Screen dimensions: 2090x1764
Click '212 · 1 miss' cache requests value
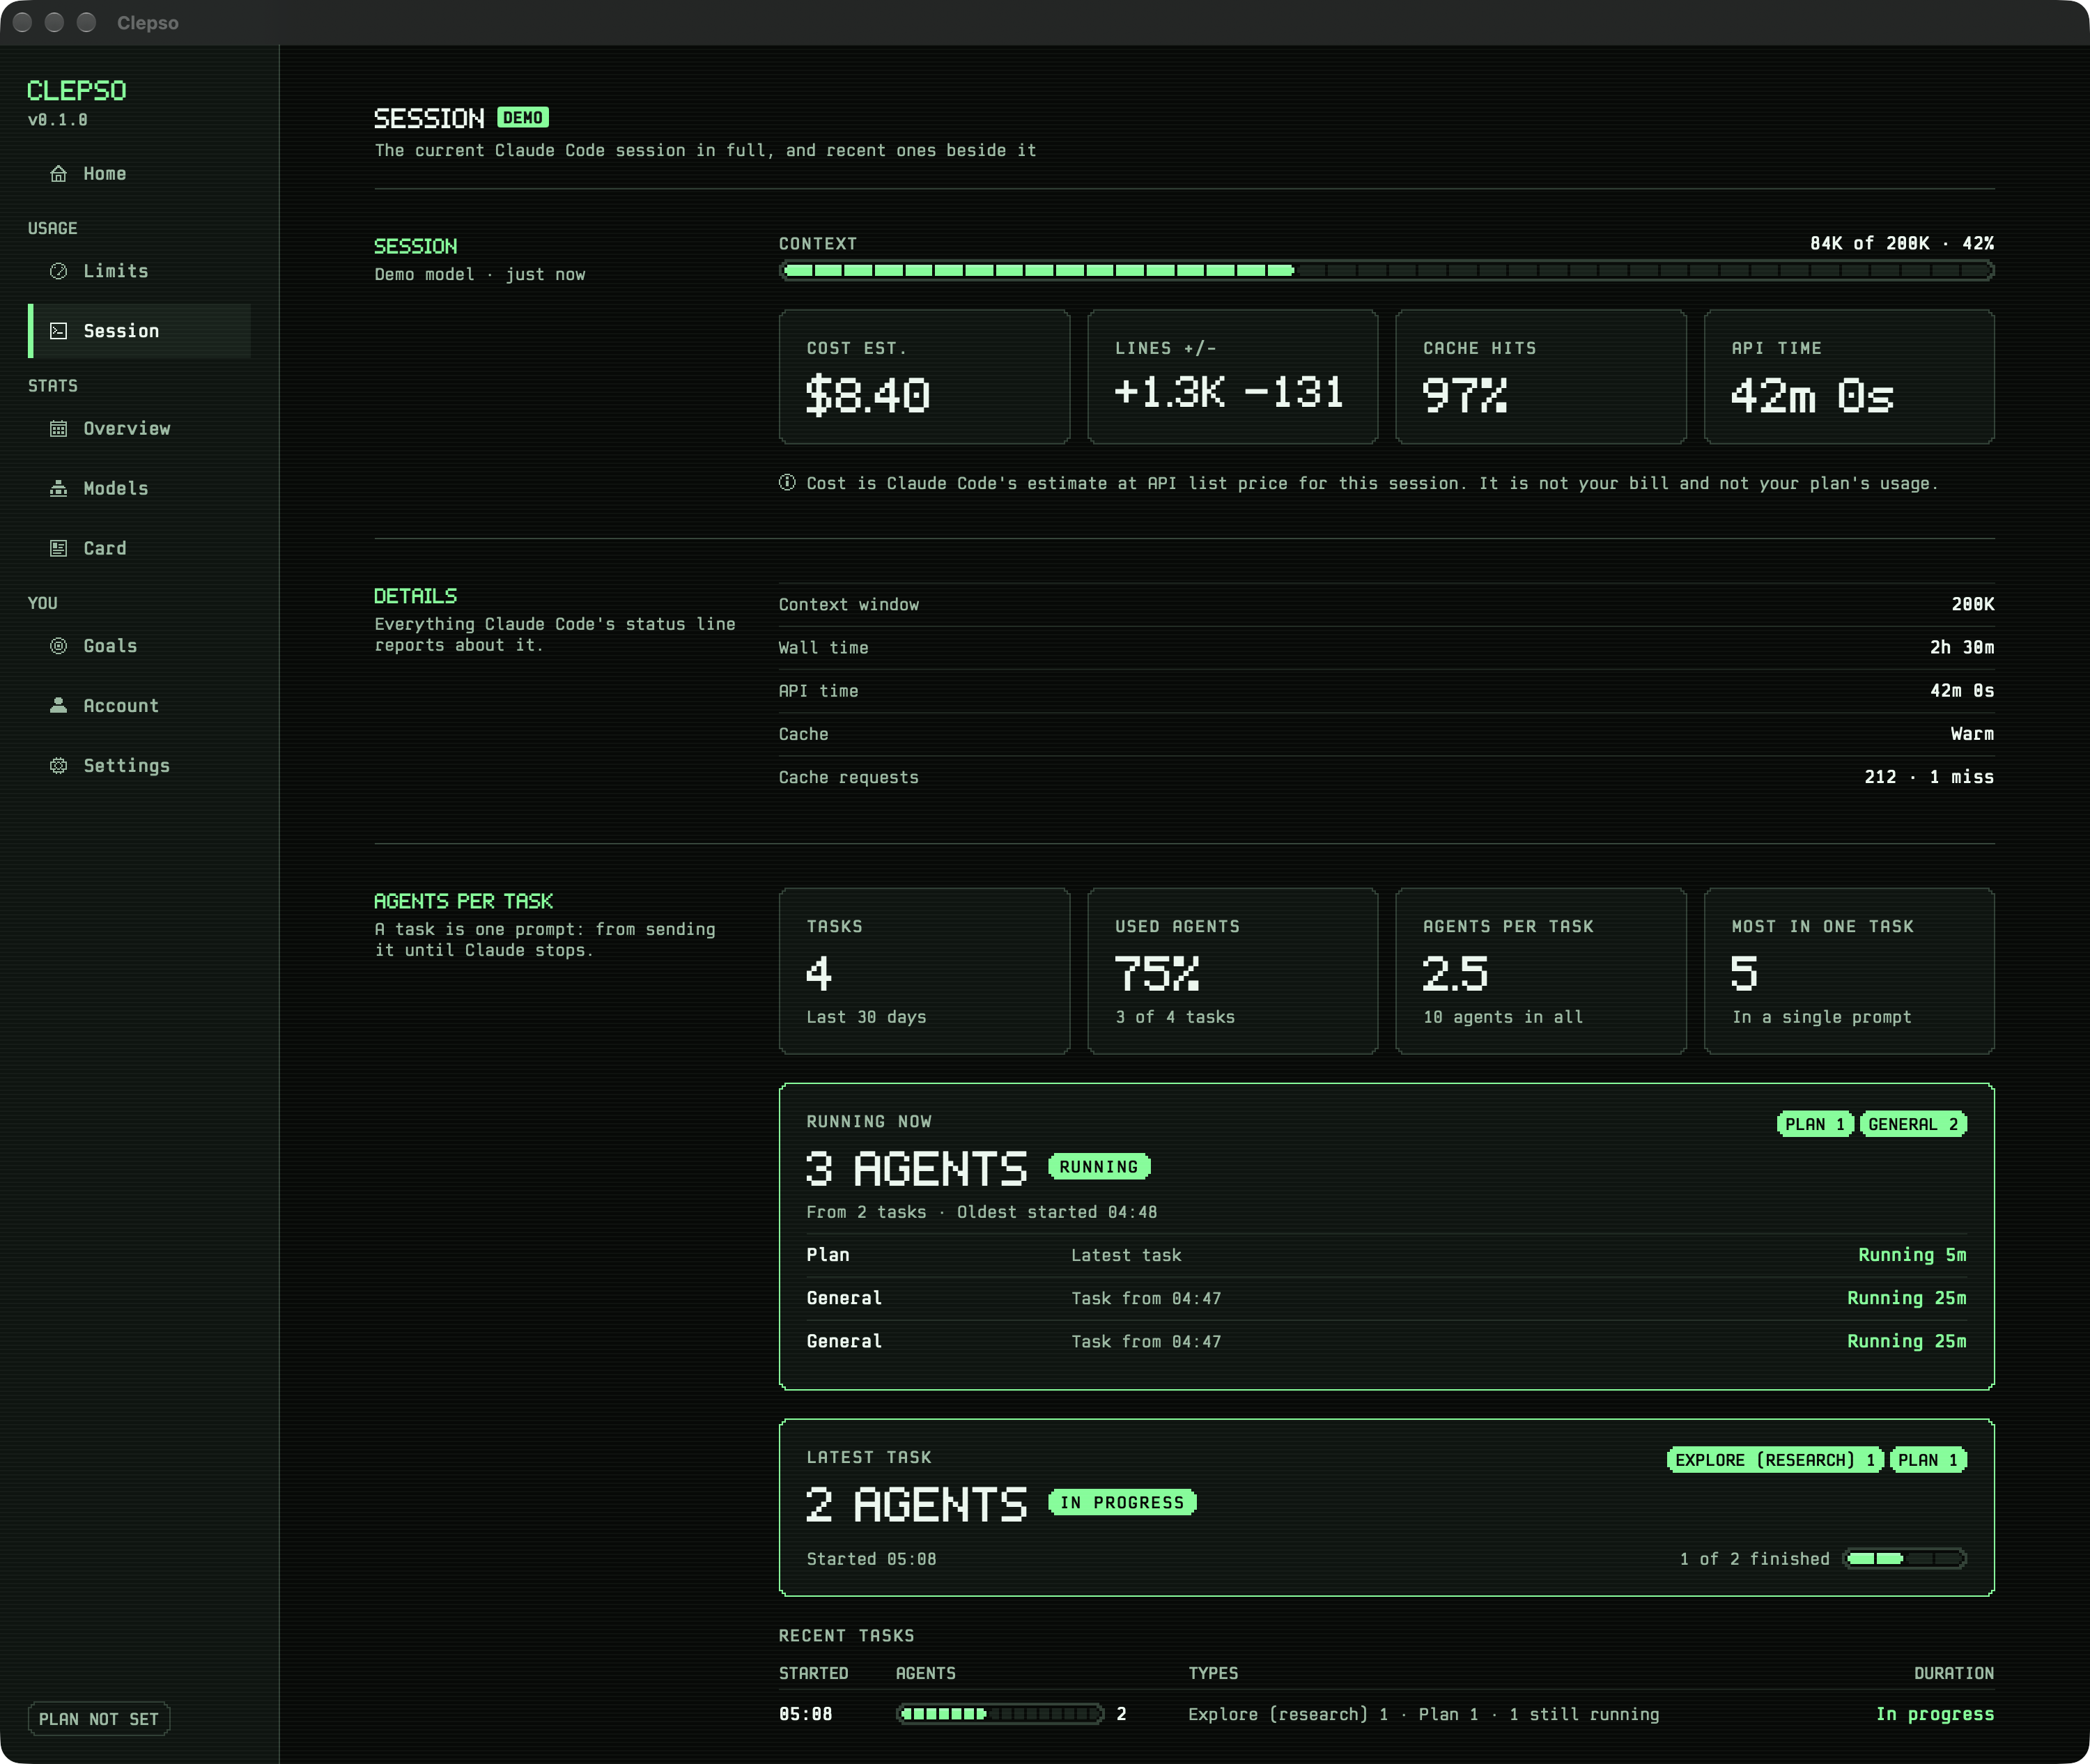(1929, 777)
